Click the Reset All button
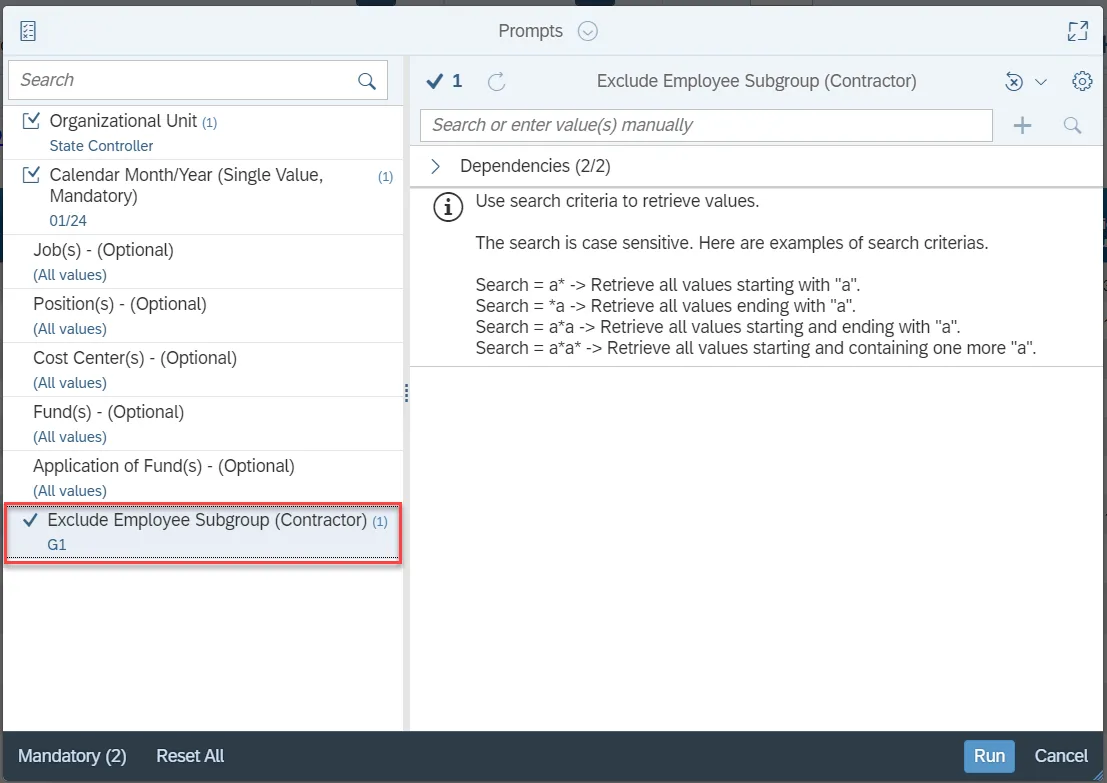The image size is (1107, 783). [x=190, y=756]
